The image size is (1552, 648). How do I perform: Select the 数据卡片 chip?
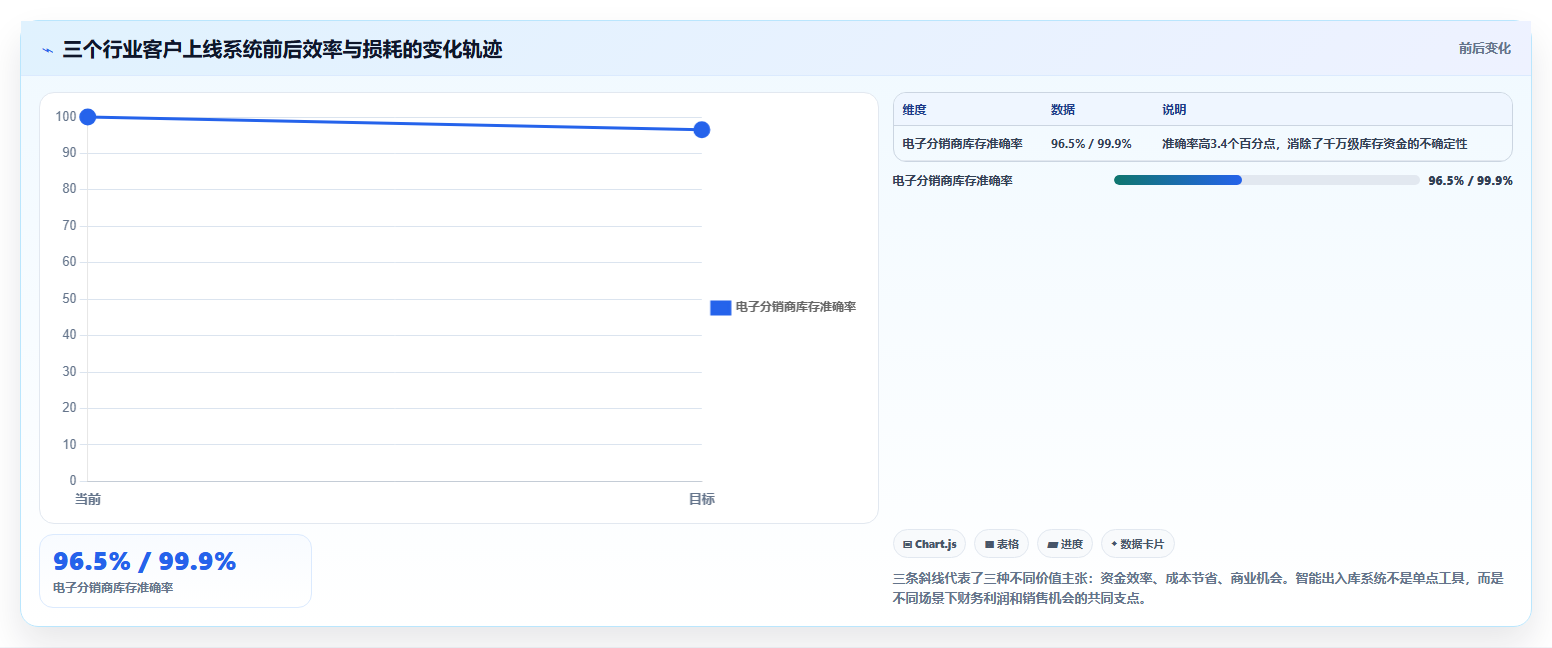pyautogui.click(x=1137, y=544)
